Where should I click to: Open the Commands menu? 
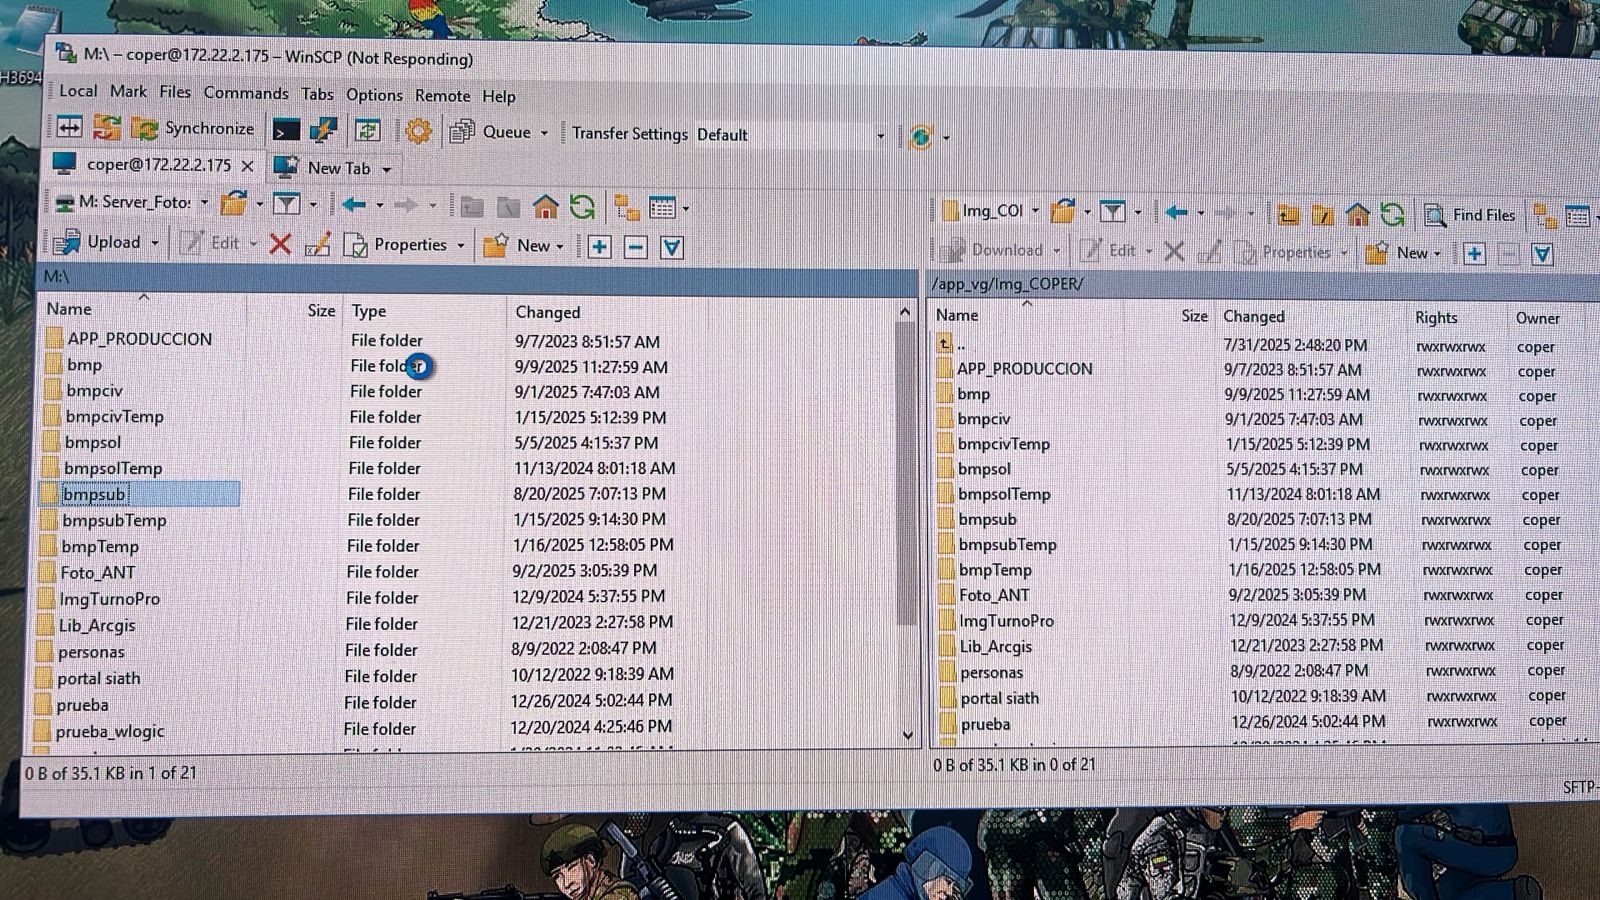tap(246, 93)
